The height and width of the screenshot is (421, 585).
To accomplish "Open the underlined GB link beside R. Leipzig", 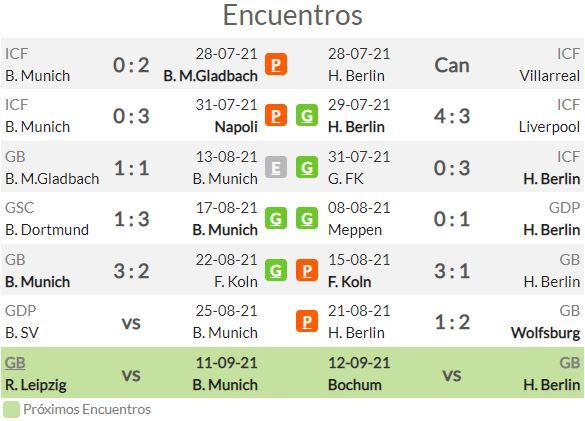I will click(15, 362).
